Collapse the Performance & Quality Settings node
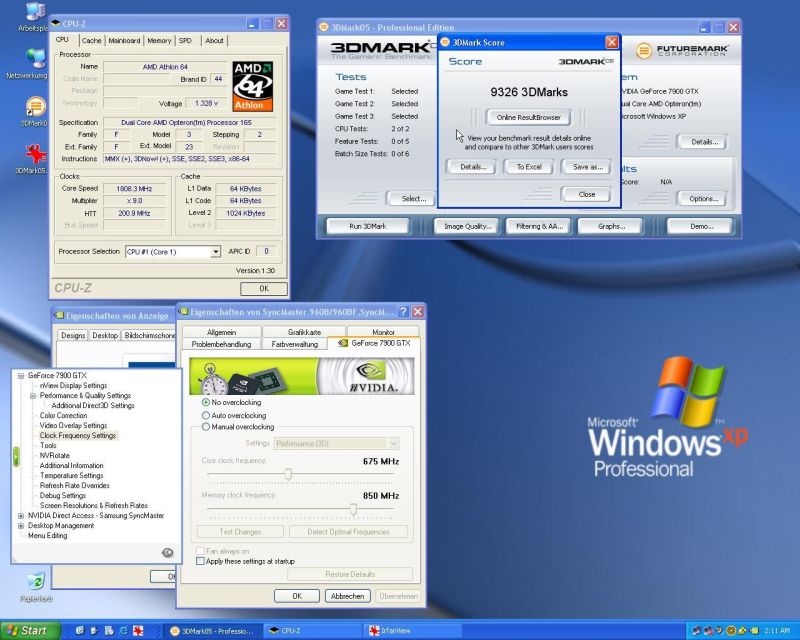 pyautogui.click(x=33, y=396)
